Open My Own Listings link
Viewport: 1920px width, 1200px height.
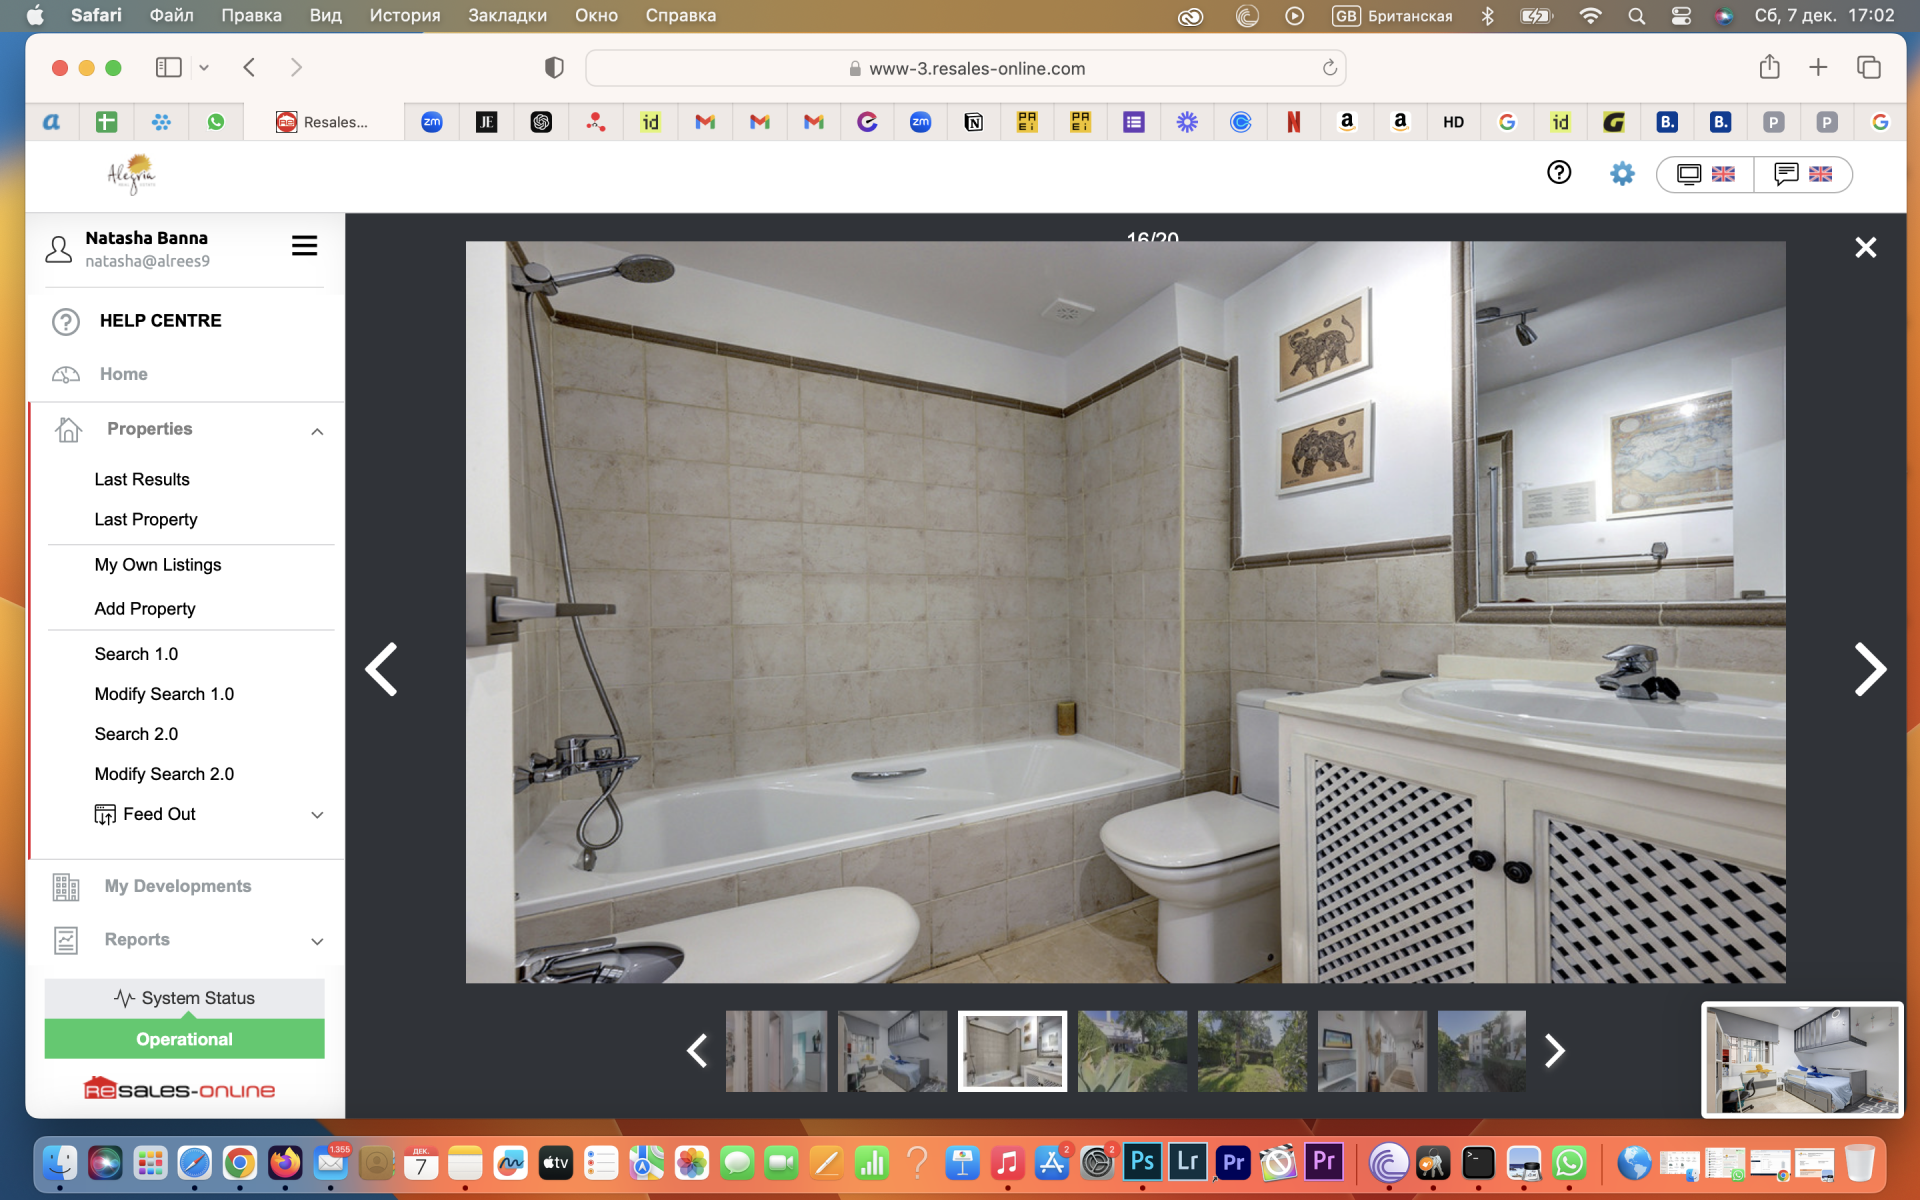158,565
